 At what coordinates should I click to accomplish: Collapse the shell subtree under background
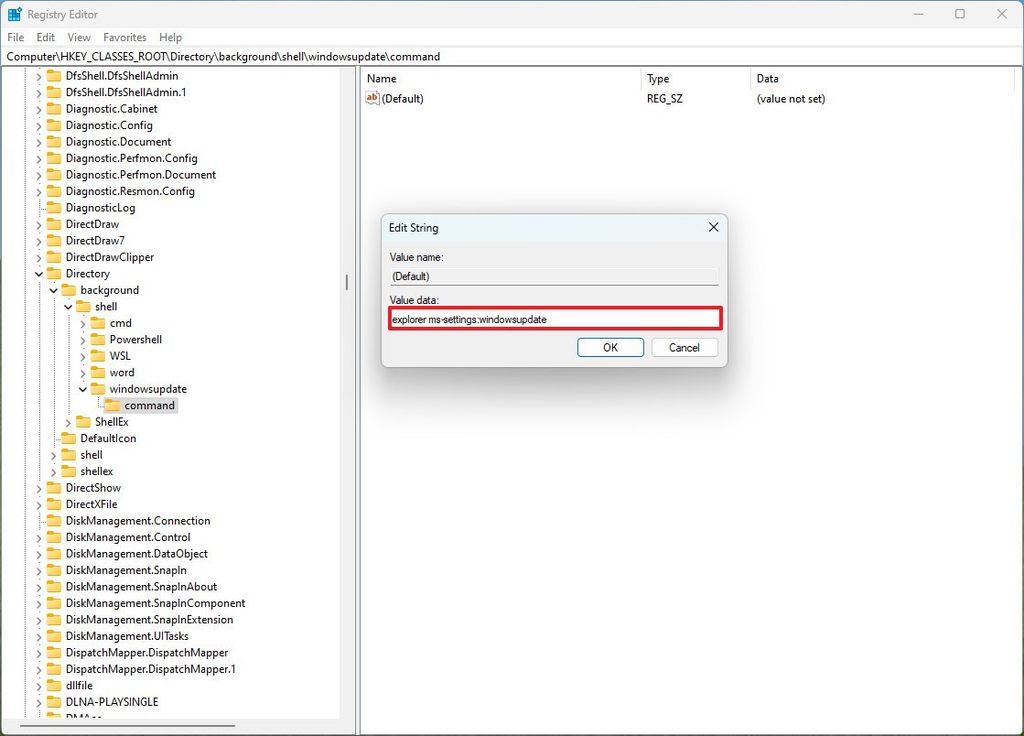point(66,306)
